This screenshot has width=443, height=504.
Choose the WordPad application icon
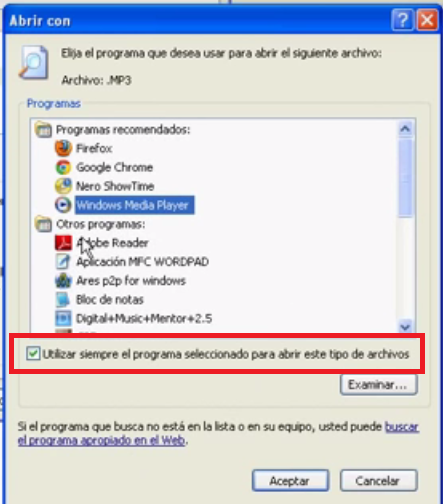63,262
